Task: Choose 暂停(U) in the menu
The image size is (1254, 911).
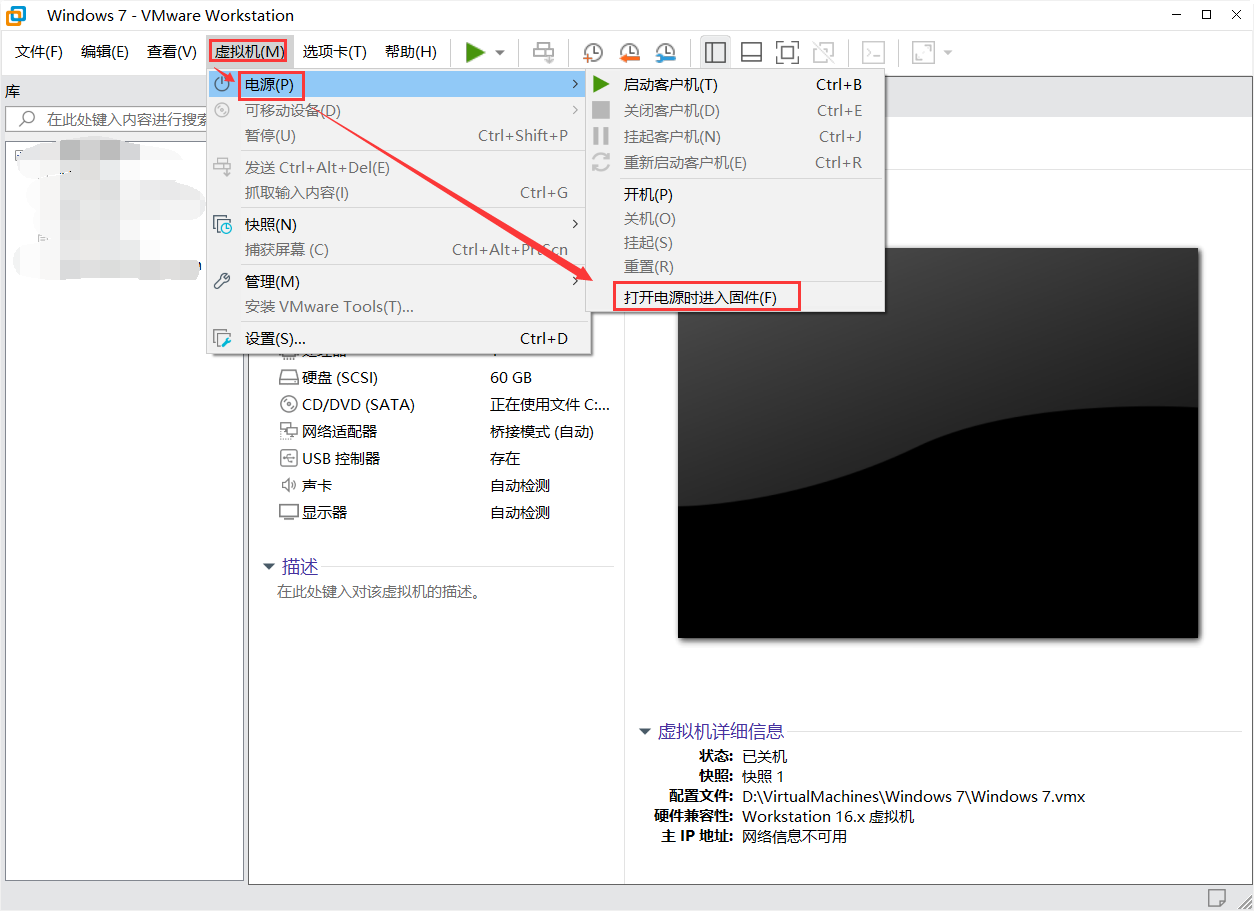Action: (x=398, y=136)
